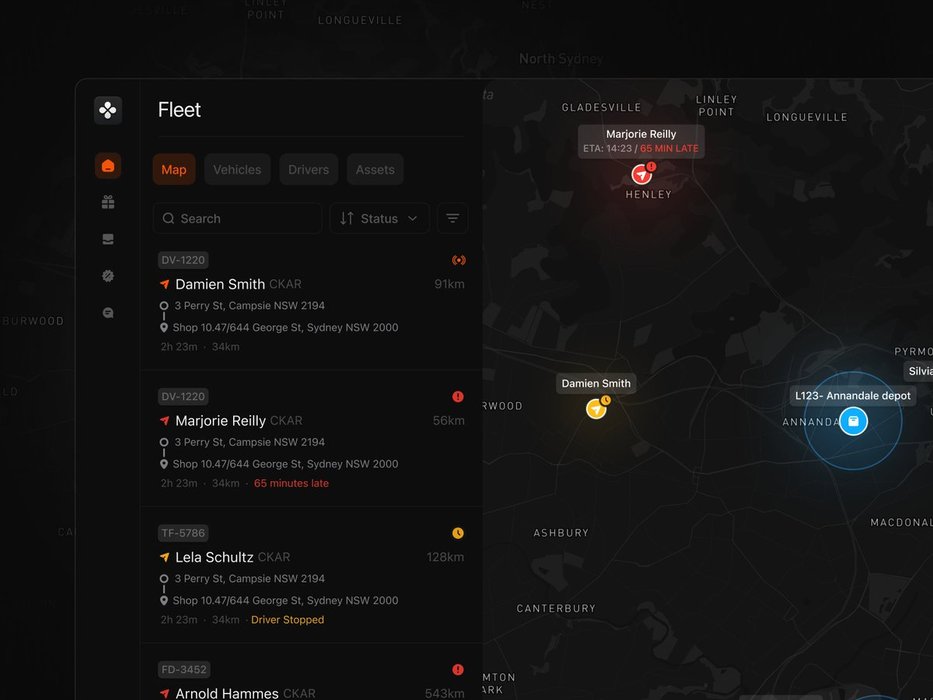Click red alert icon on Marjorie Reilly card
Screen dimensions: 933x700
(458, 396)
